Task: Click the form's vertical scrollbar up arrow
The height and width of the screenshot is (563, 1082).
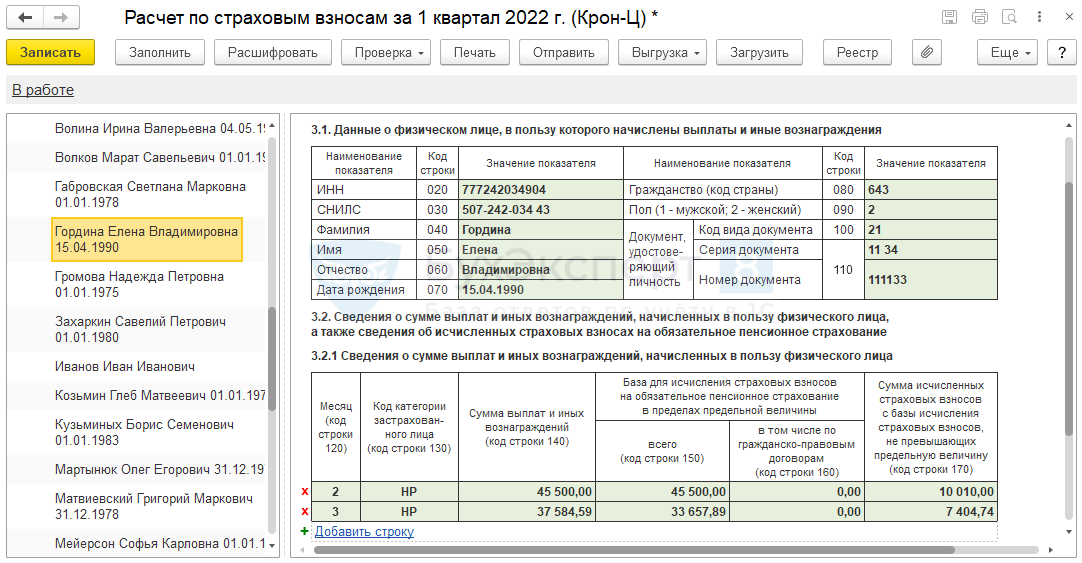Action: click(1069, 125)
